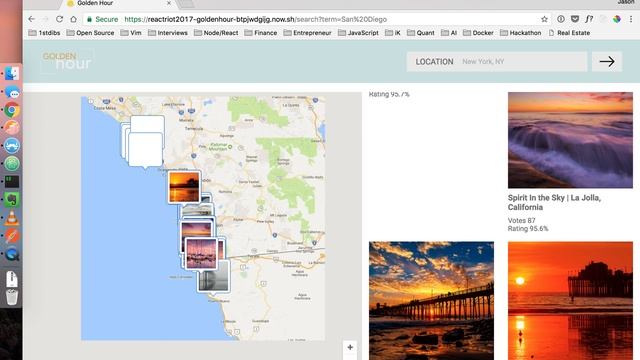
Task: Close the Golden Hour tab
Action: click(169, 3)
